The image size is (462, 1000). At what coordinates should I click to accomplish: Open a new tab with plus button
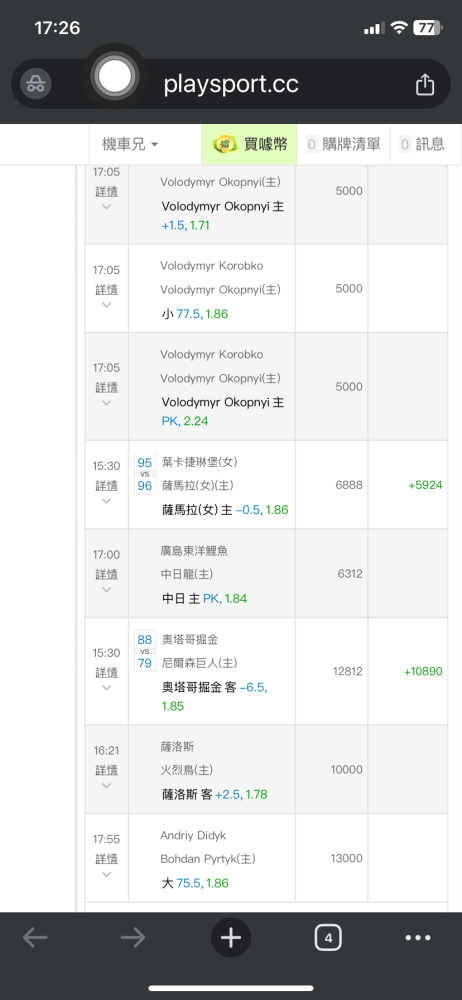coord(230,938)
